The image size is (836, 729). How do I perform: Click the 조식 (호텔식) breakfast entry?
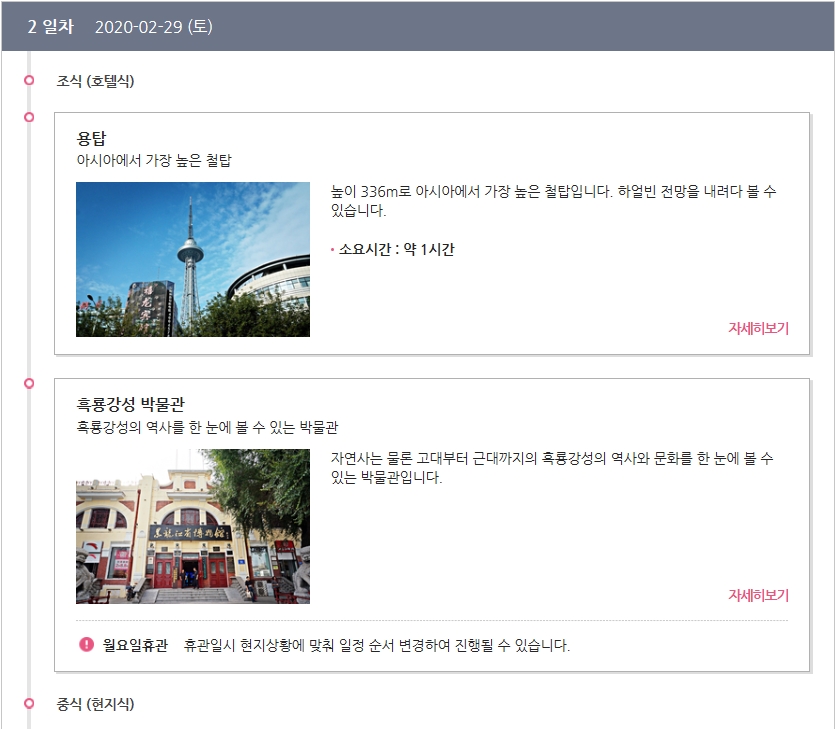pyautogui.click(x=95, y=81)
